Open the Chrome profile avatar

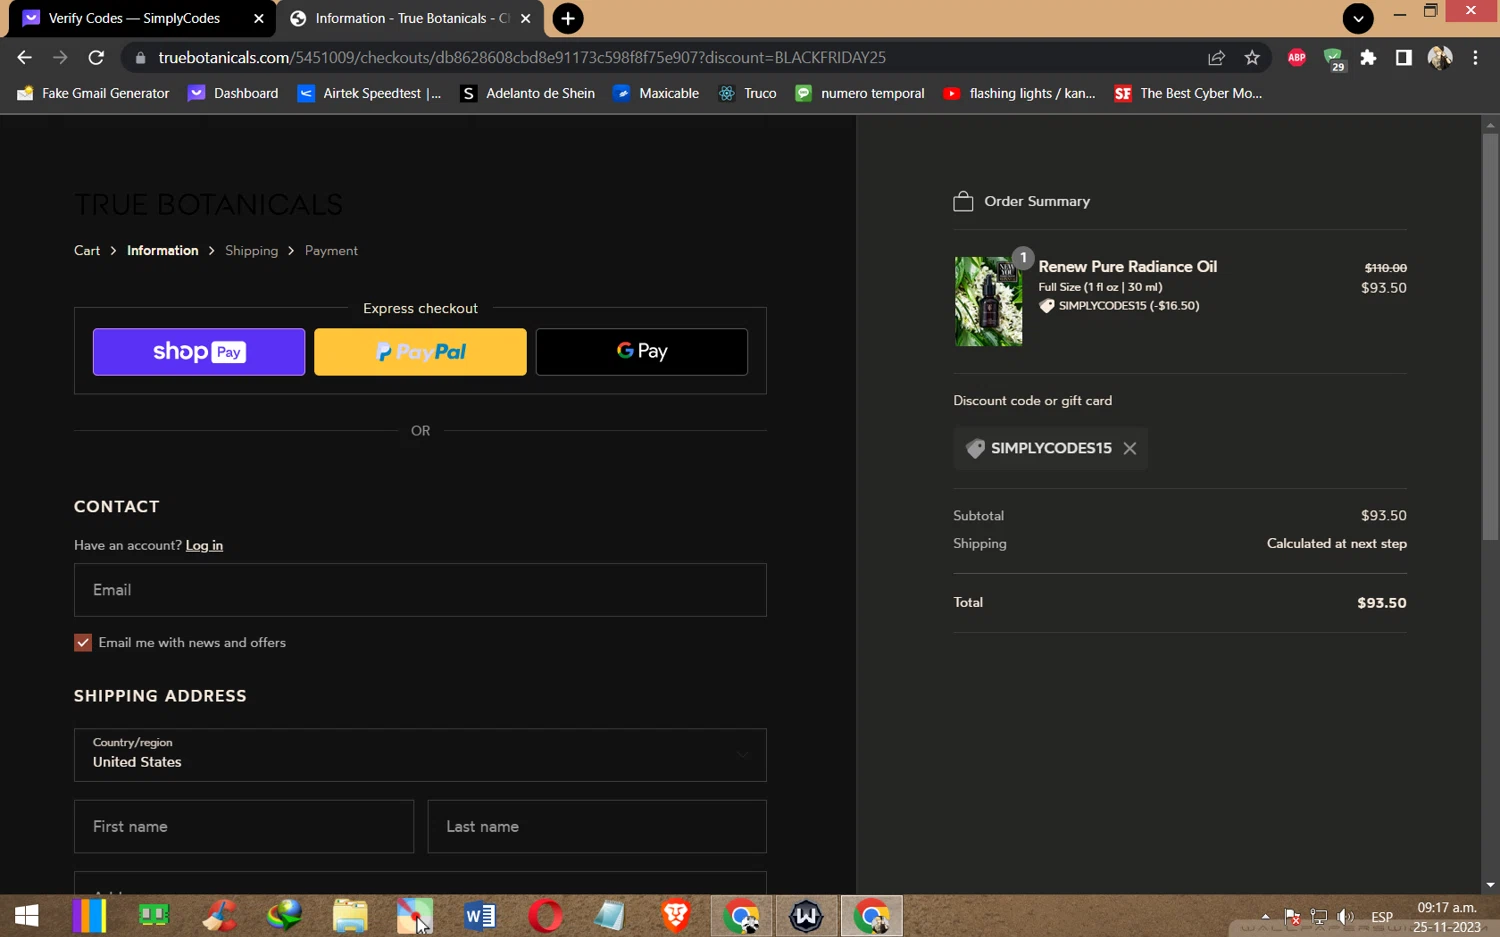pyautogui.click(x=1440, y=58)
